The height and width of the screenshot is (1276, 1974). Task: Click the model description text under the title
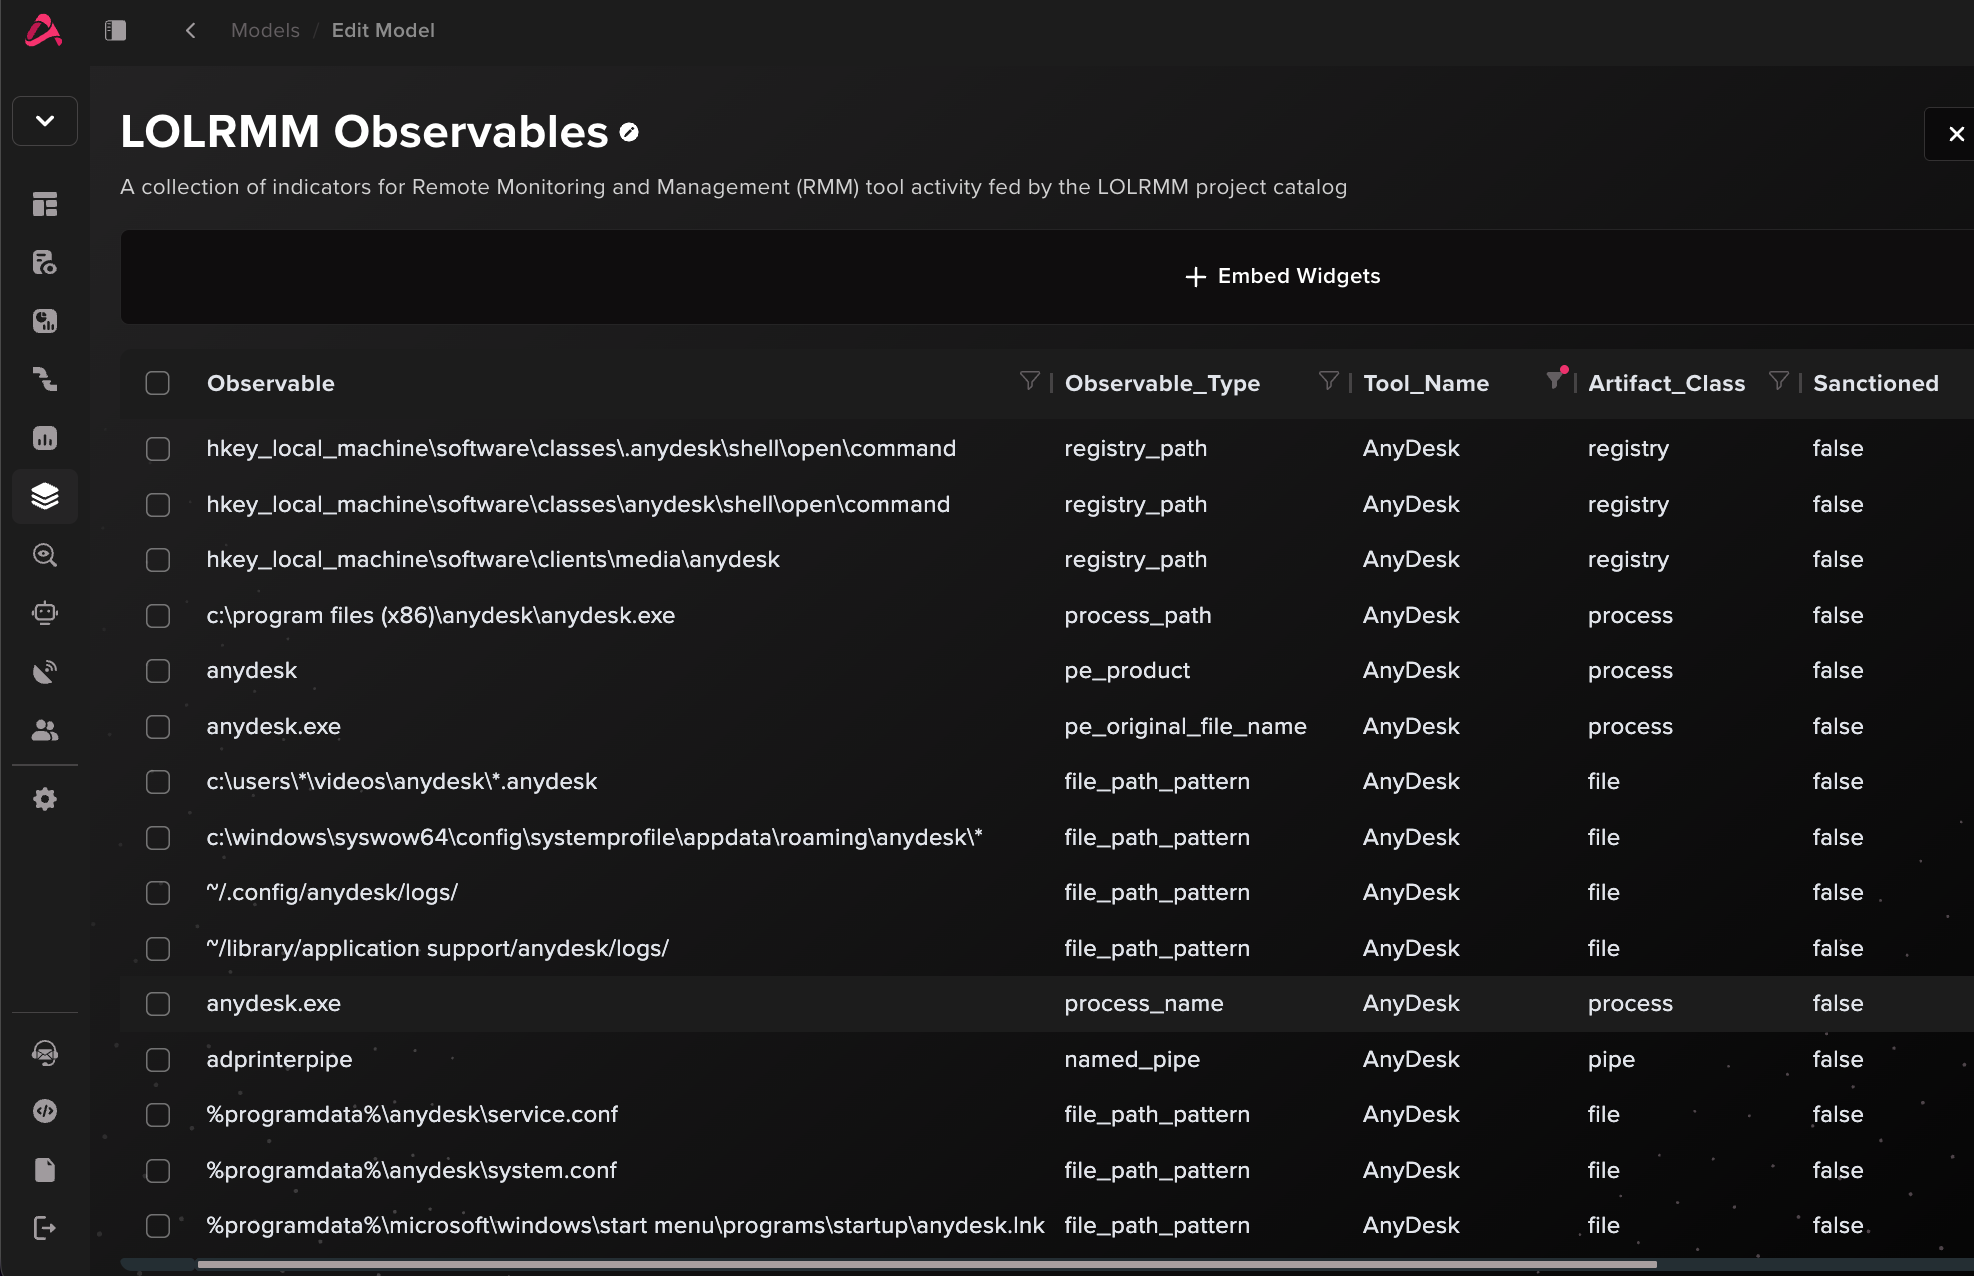(733, 187)
